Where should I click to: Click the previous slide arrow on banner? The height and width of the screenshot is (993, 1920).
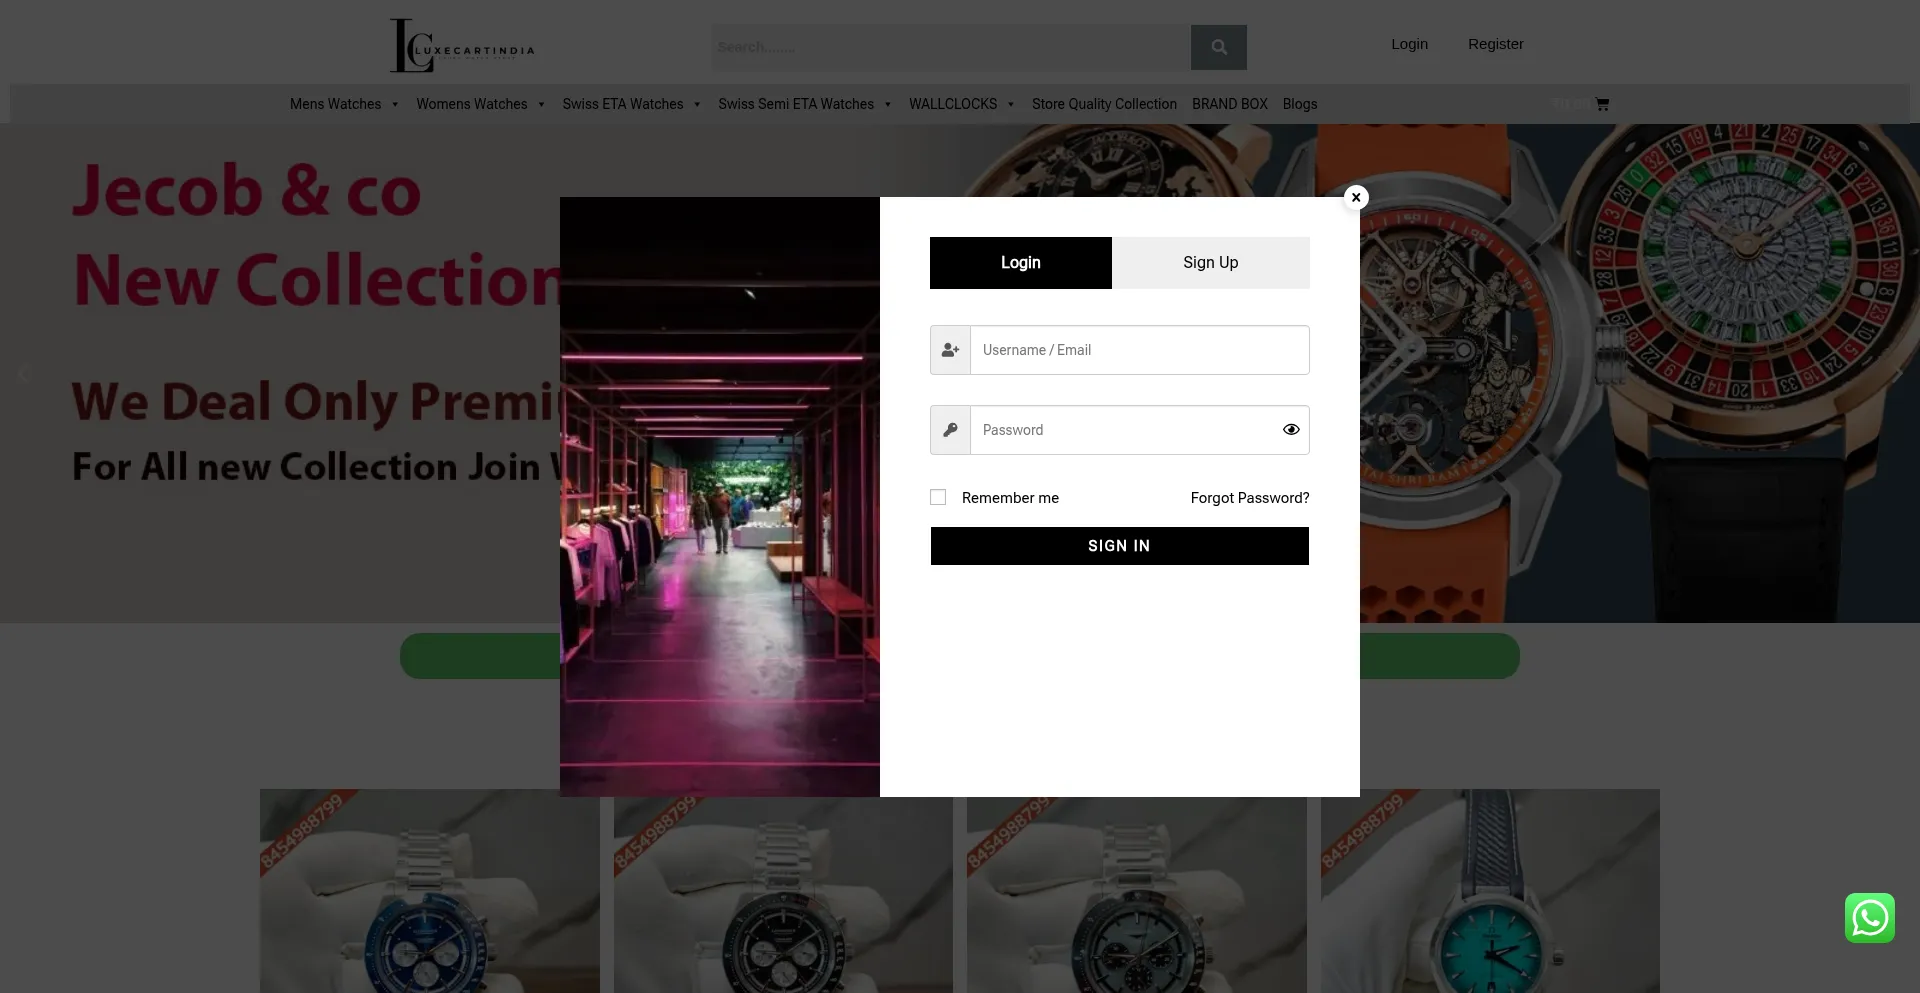point(24,374)
